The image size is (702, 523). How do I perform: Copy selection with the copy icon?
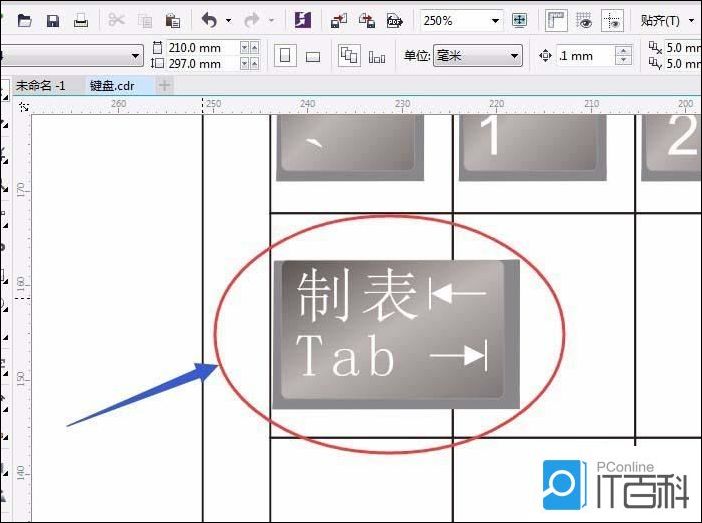[145, 21]
